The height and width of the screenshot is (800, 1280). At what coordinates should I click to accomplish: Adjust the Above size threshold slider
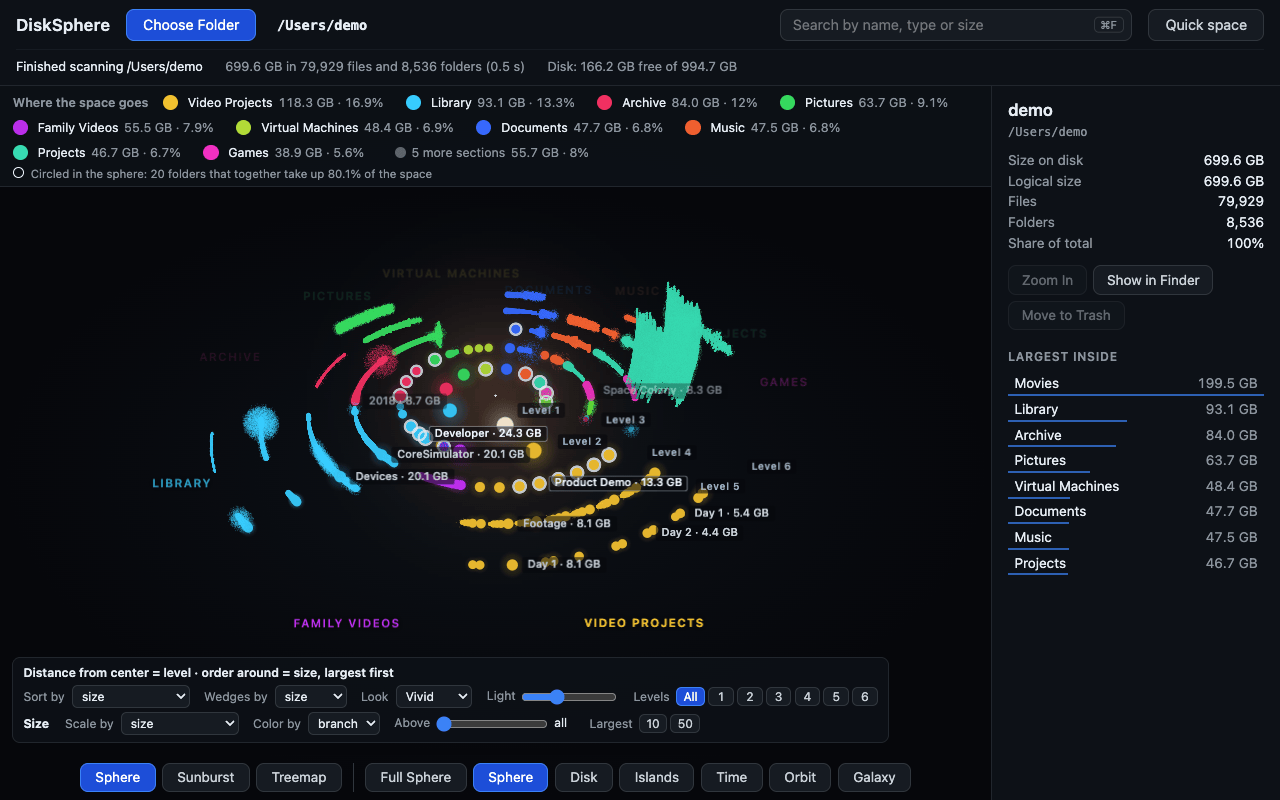[492, 724]
